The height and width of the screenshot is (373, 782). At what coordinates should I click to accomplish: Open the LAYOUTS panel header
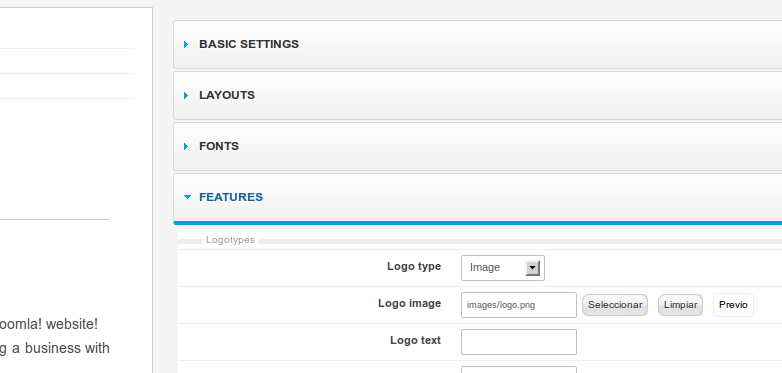pos(478,95)
